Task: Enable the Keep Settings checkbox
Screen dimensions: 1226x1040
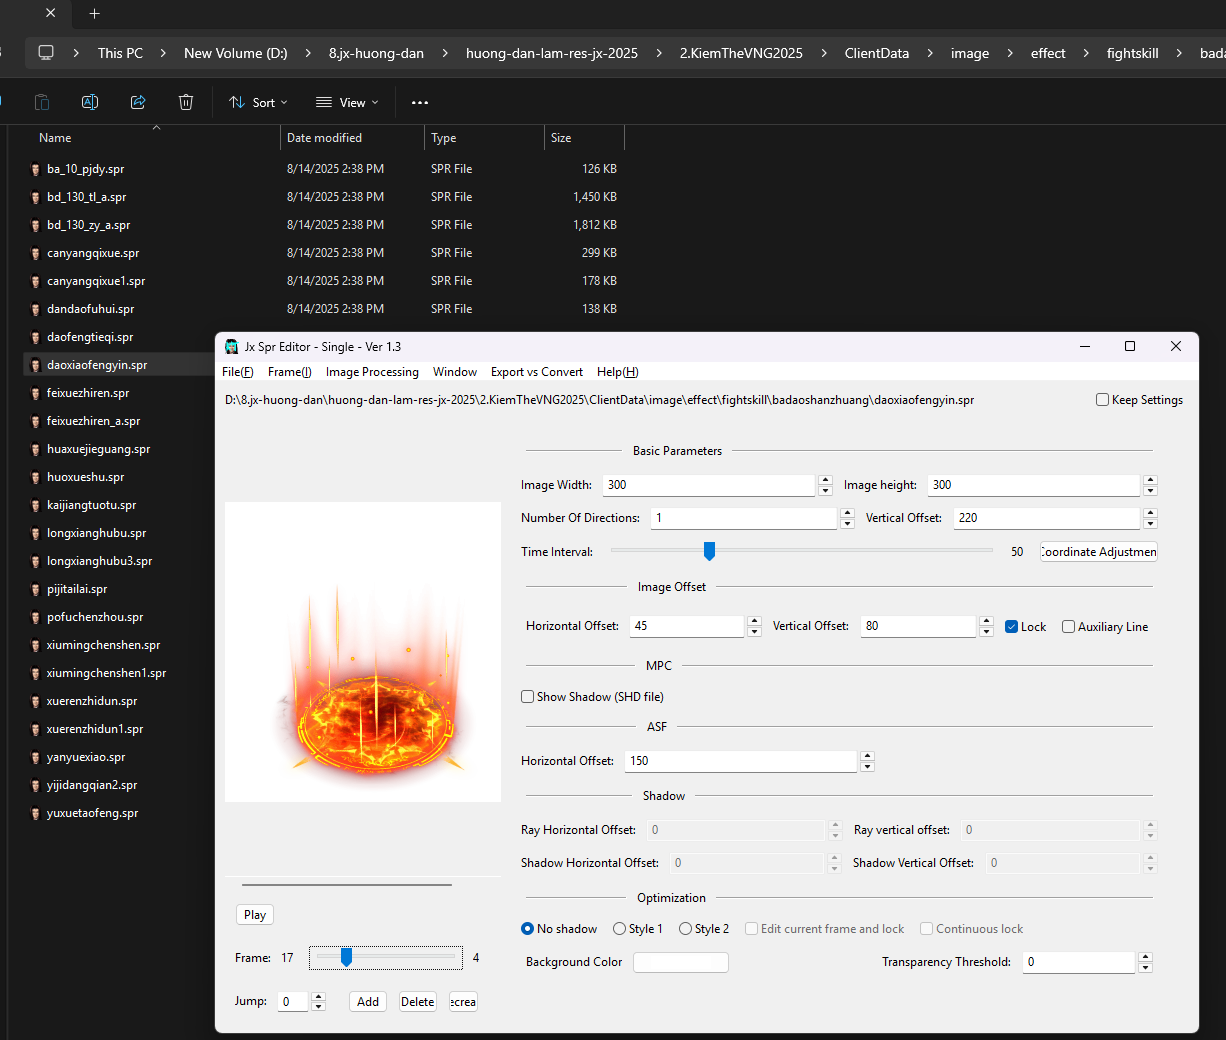Action: pyautogui.click(x=1102, y=400)
